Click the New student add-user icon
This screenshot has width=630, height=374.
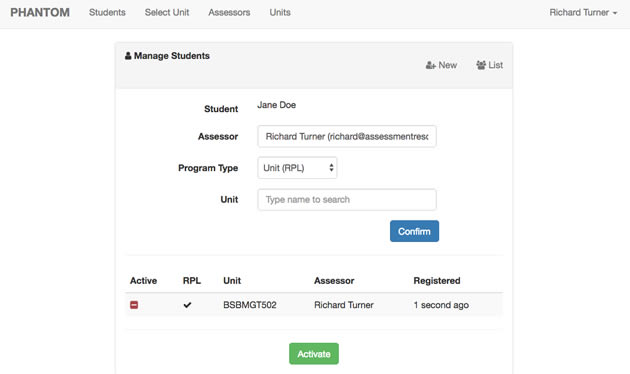click(x=431, y=65)
